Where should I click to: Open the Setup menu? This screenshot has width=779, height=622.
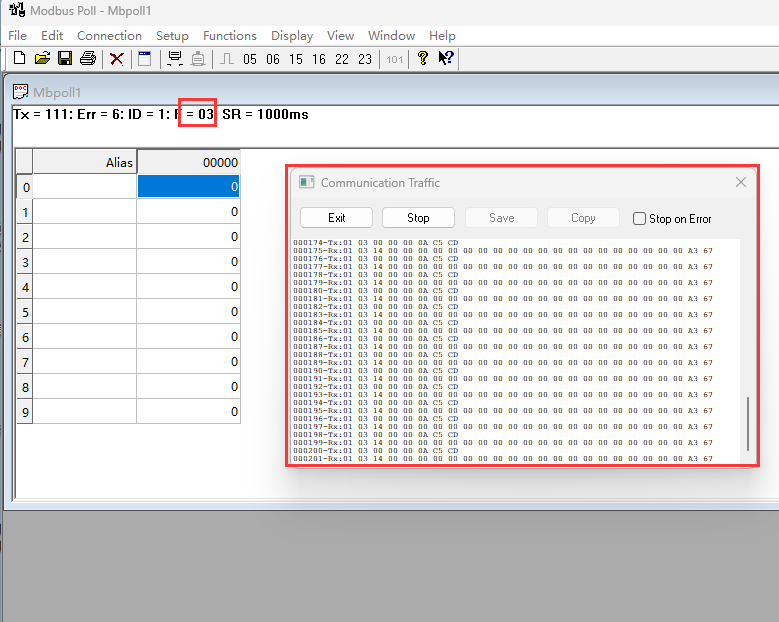[172, 36]
